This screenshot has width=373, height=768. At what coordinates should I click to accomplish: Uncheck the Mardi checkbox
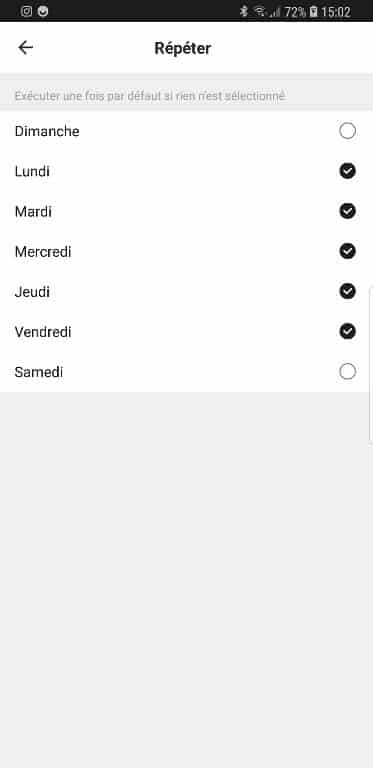tap(348, 212)
